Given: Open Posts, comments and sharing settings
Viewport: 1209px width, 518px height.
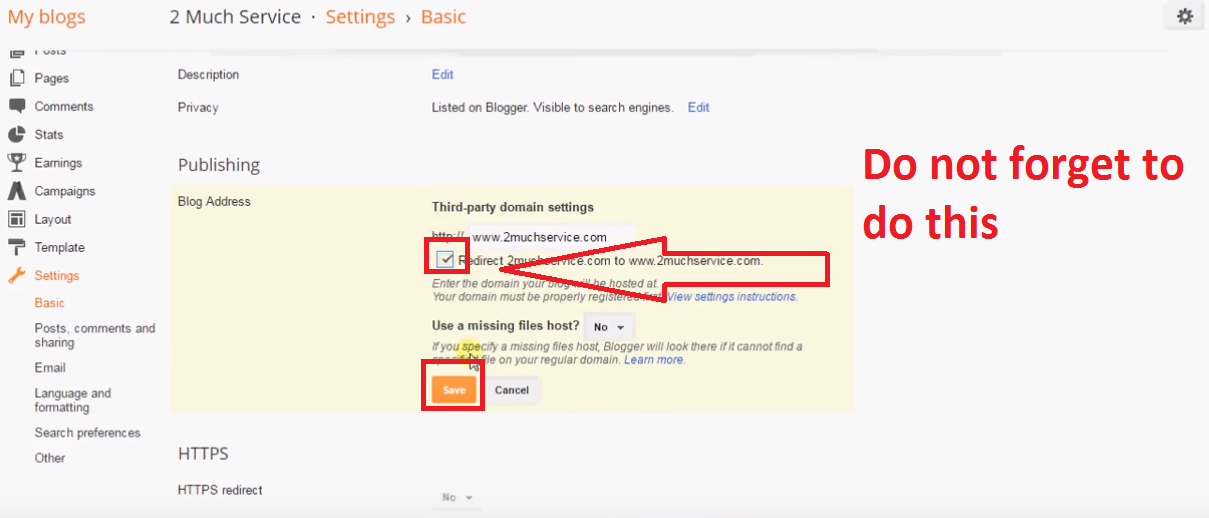Looking at the screenshot, I should pos(95,335).
